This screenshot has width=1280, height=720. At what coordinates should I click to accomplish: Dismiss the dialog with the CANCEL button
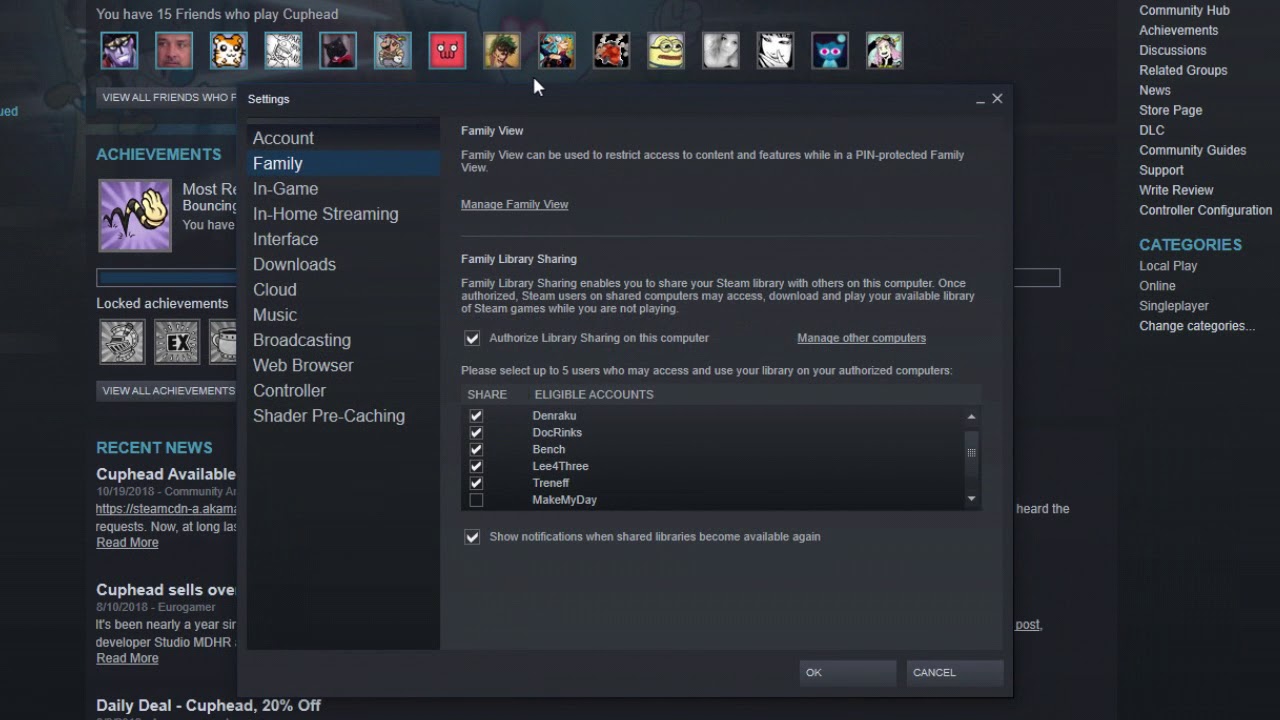[x=955, y=673]
